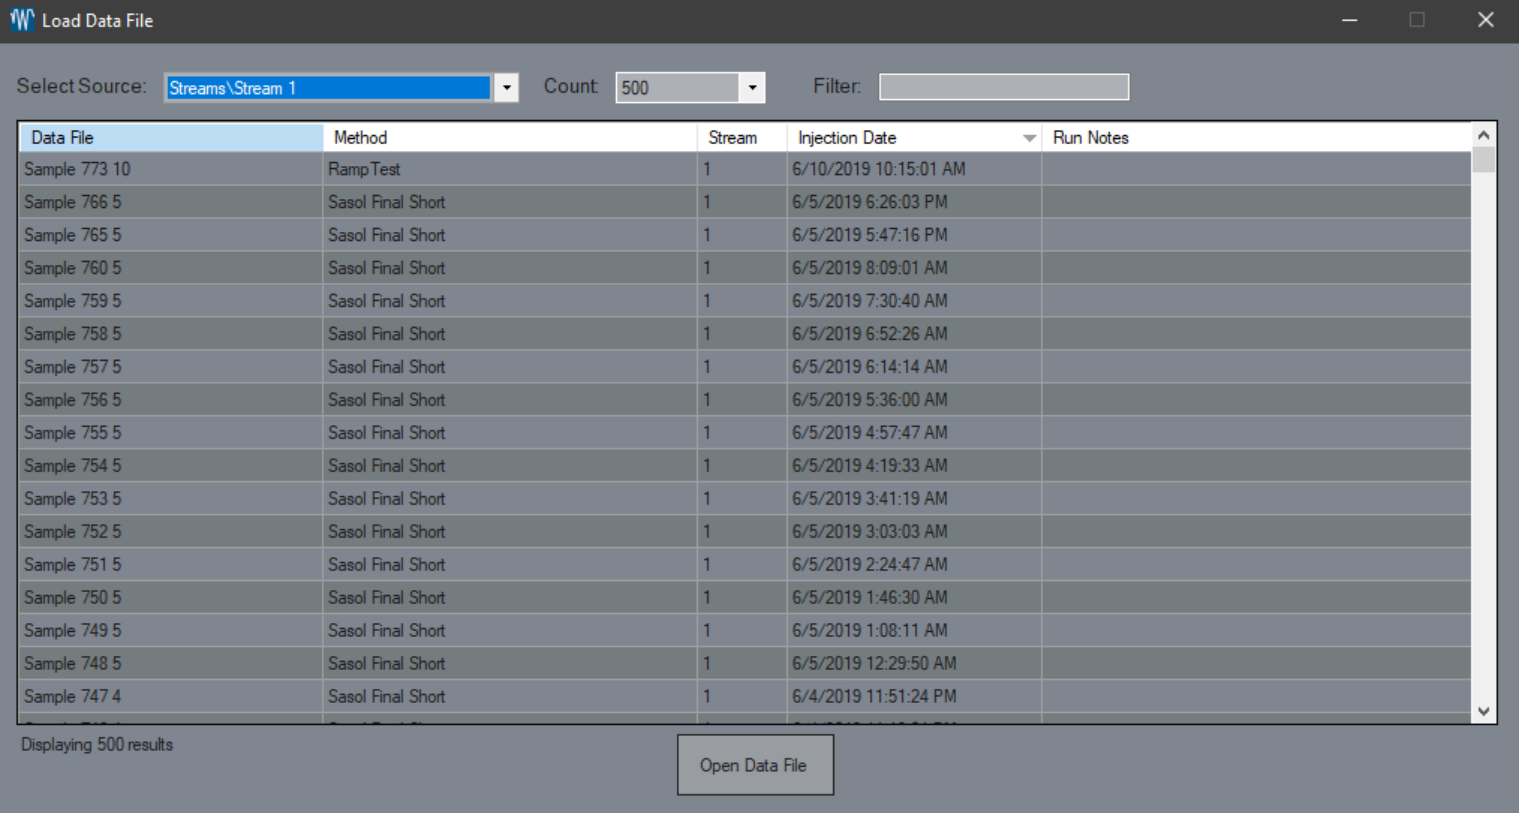Sort by Stream column header

[742, 138]
